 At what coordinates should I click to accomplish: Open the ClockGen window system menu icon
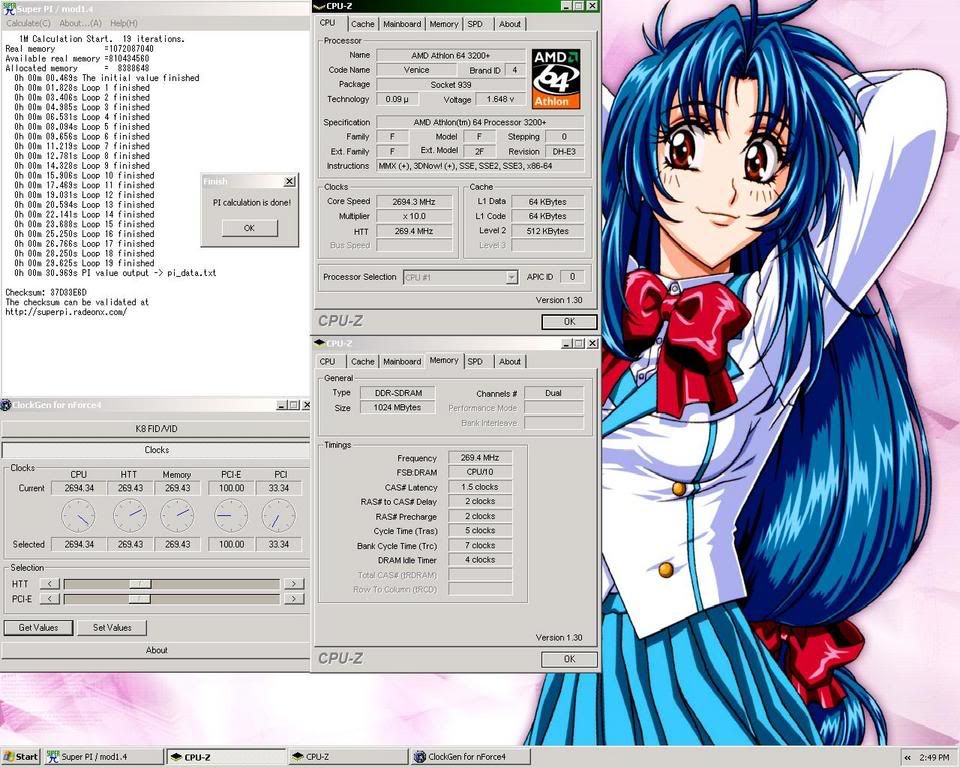point(8,404)
